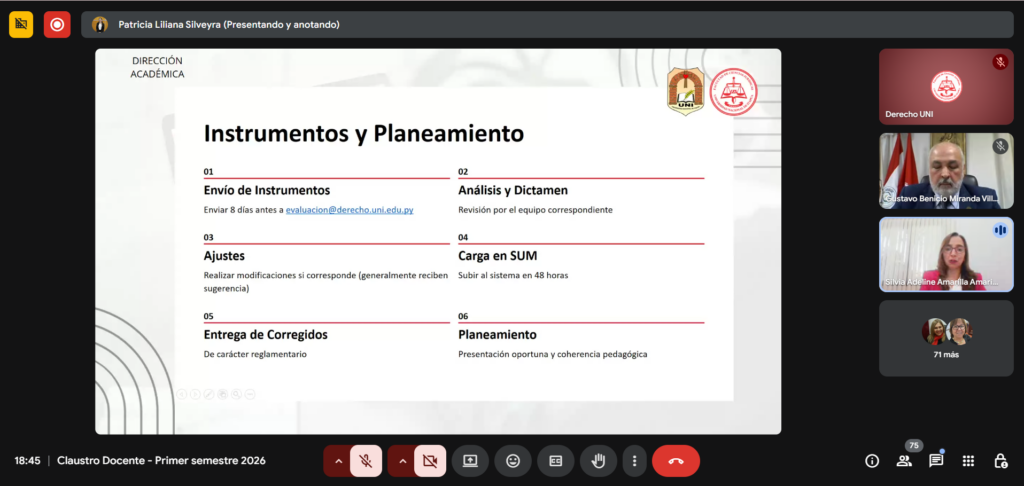The image size is (1024, 486).
Task: Raise hand using the hand icon
Action: [x=599, y=461]
